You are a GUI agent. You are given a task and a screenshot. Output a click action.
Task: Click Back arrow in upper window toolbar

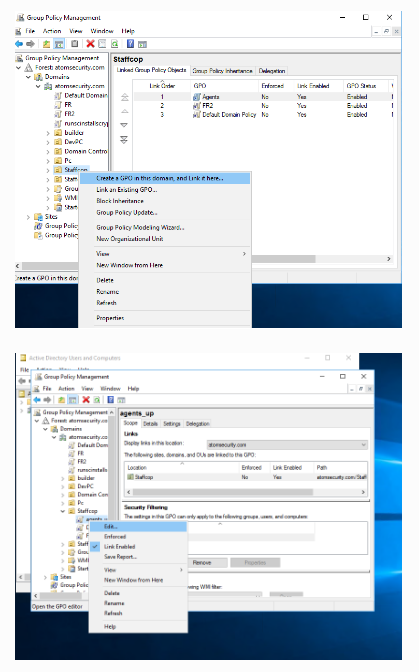click(x=19, y=44)
